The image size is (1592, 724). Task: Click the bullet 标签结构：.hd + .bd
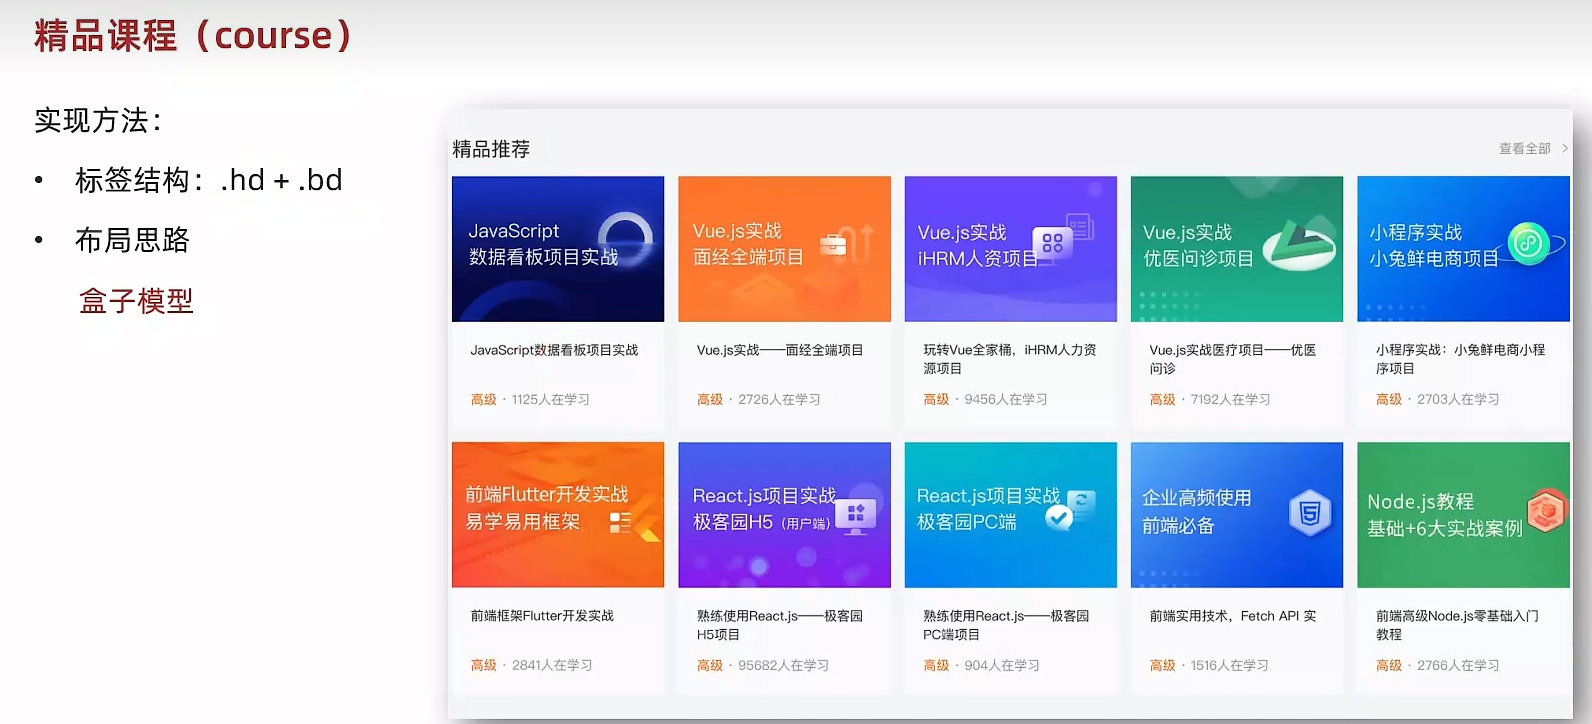[x=208, y=180]
